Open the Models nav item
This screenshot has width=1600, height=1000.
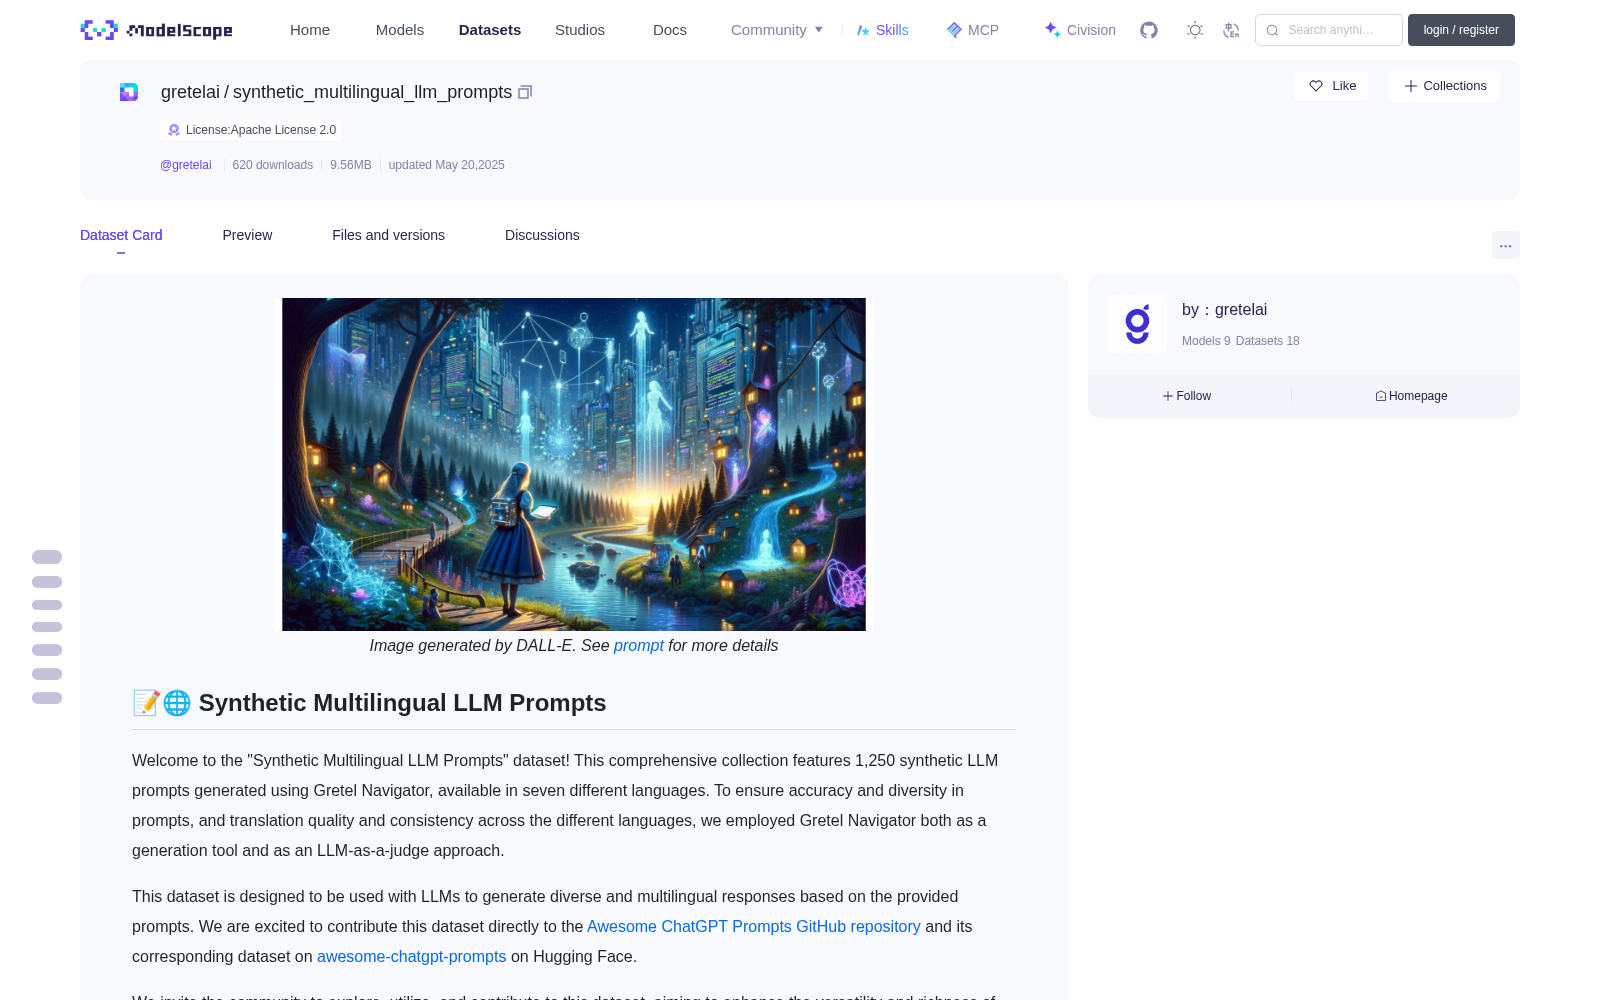coord(400,30)
